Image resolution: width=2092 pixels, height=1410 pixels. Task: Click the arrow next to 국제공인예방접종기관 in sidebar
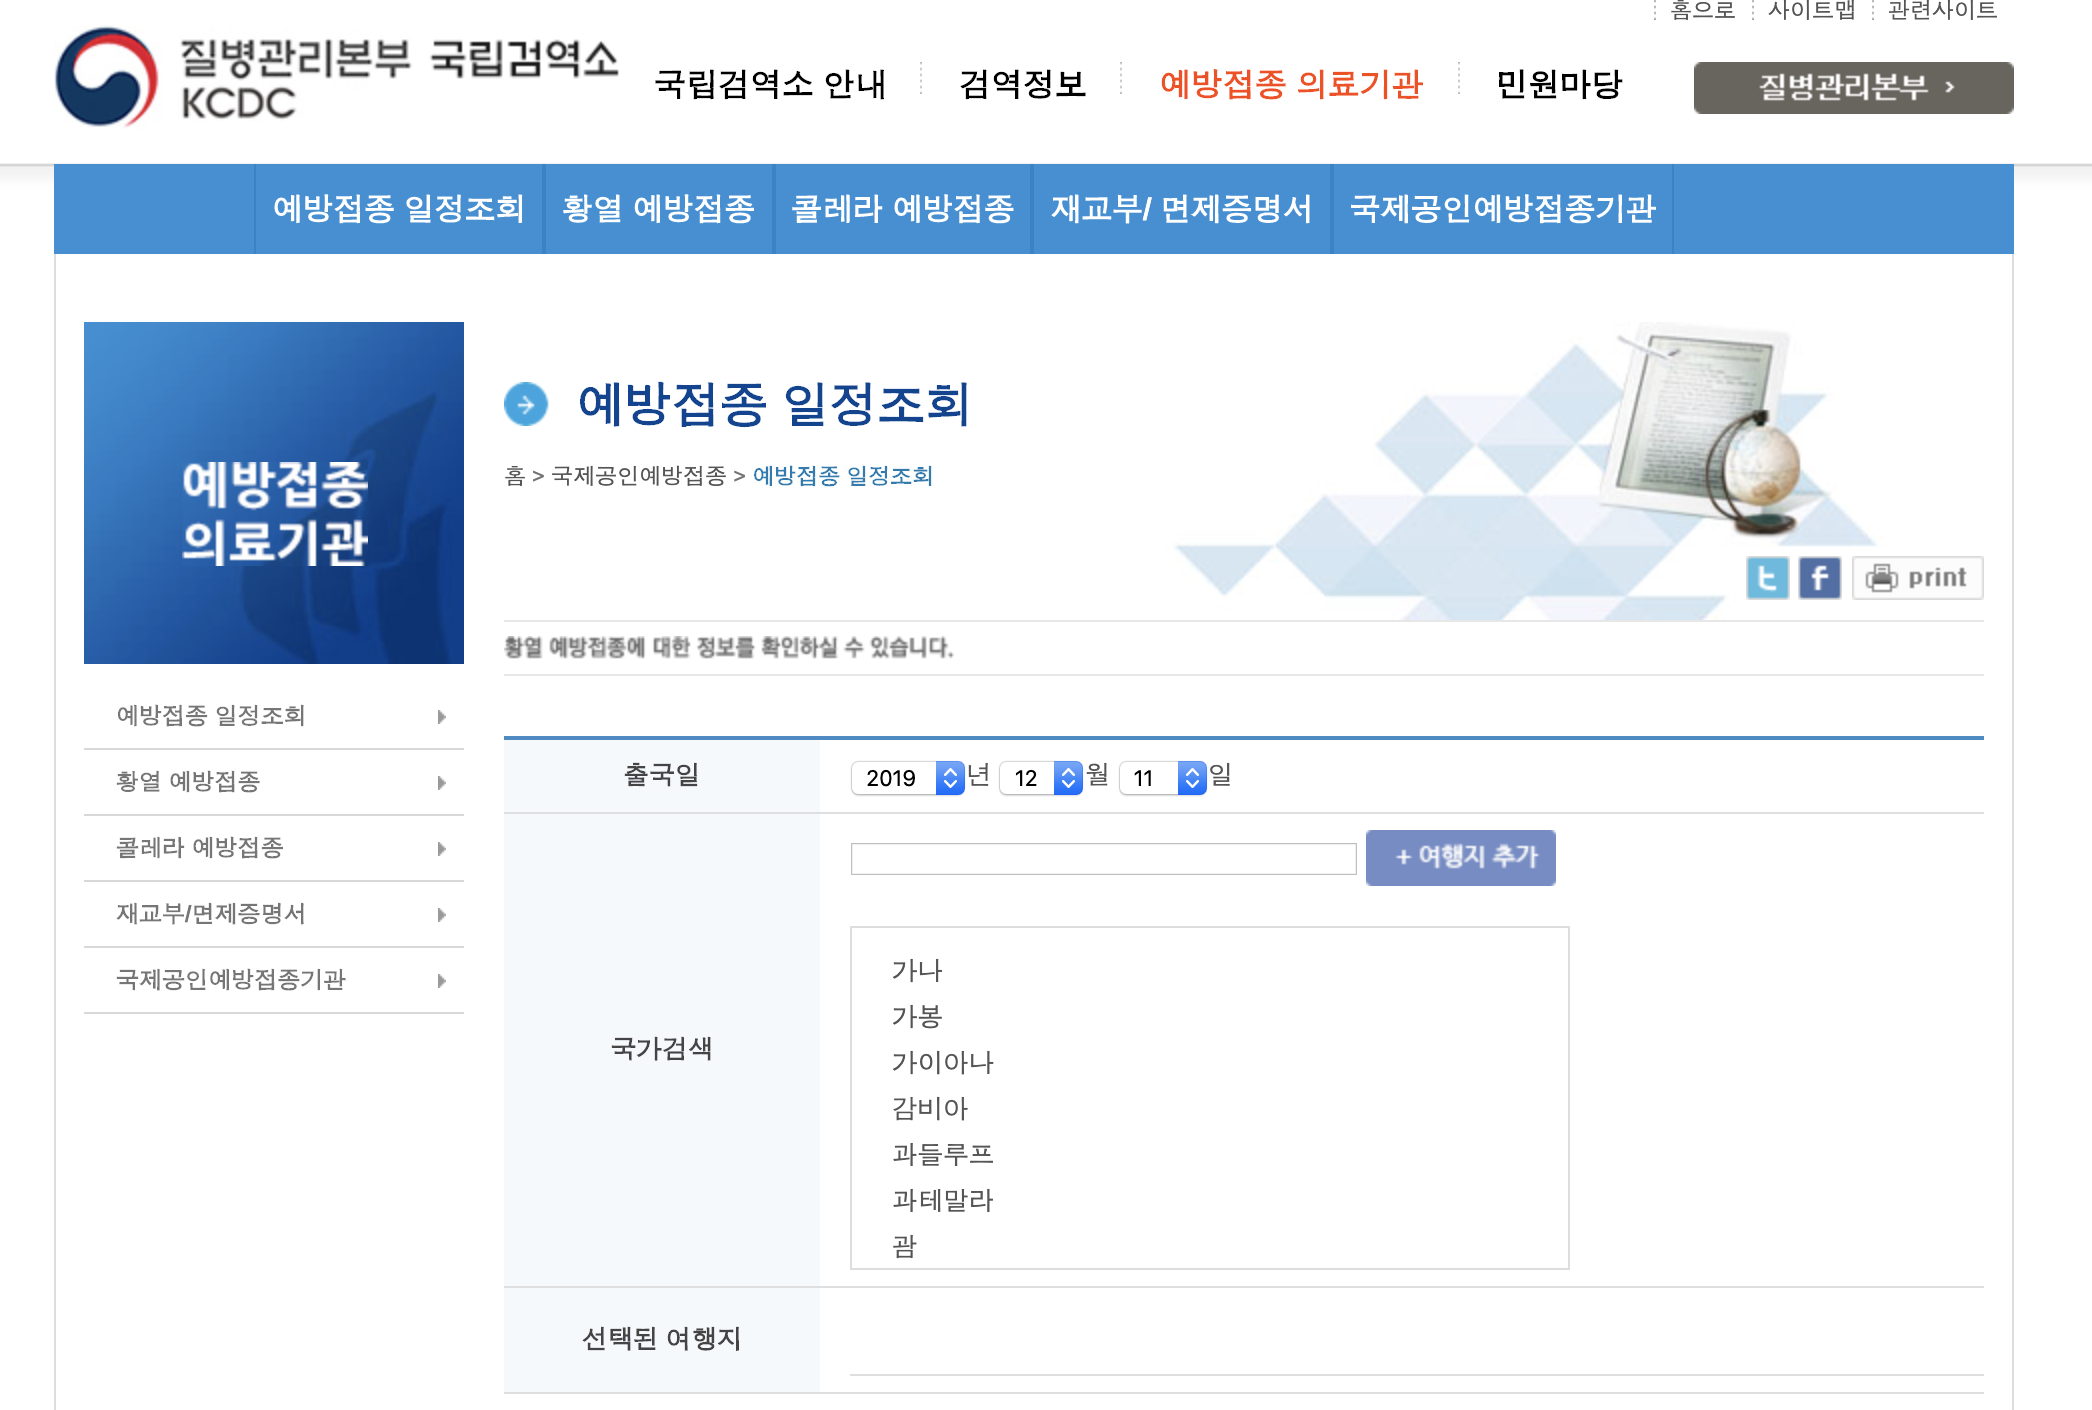coord(441,981)
